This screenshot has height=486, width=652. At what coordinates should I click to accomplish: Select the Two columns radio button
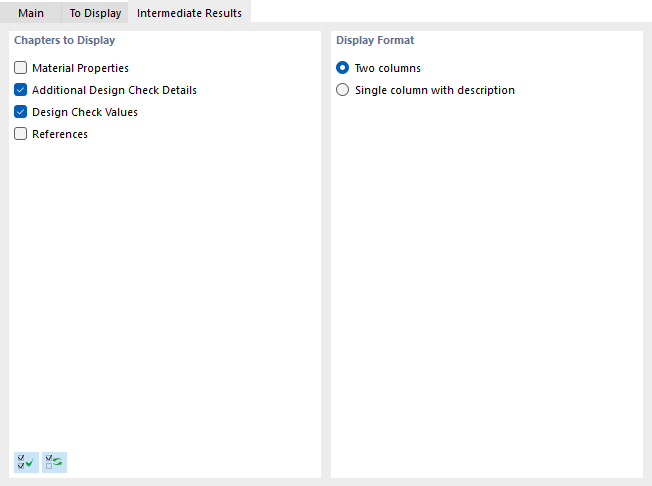(343, 68)
